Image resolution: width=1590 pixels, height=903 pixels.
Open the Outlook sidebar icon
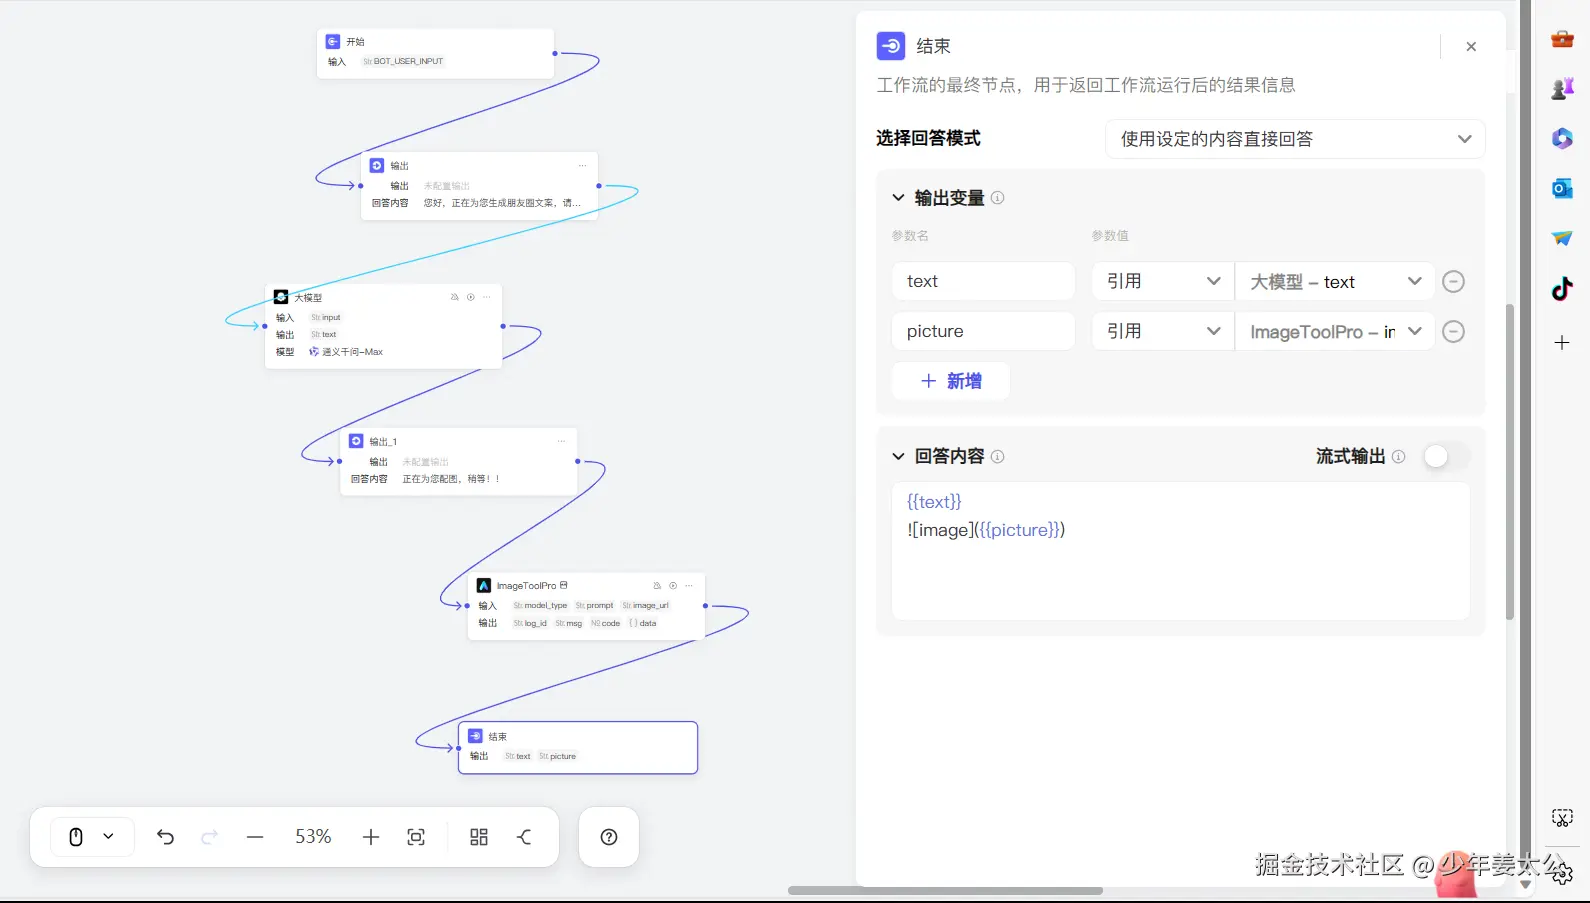1562,188
